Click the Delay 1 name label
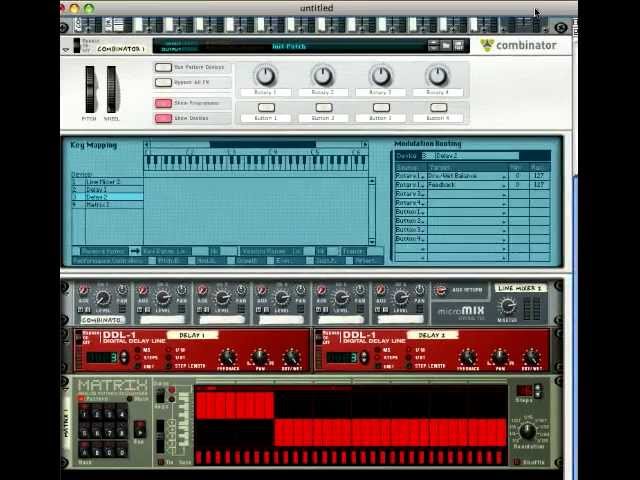This screenshot has width=640, height=480. coord(192,335)
